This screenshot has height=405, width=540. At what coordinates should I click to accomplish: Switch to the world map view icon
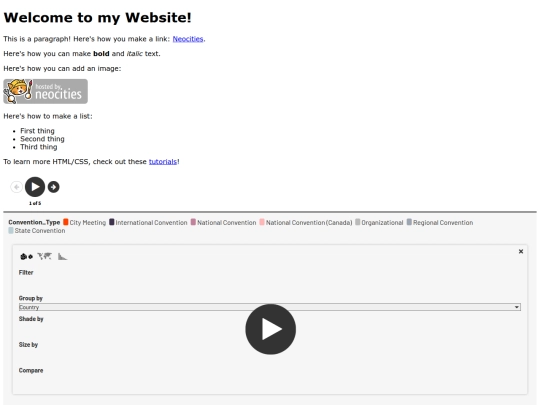tap(44, 256)
